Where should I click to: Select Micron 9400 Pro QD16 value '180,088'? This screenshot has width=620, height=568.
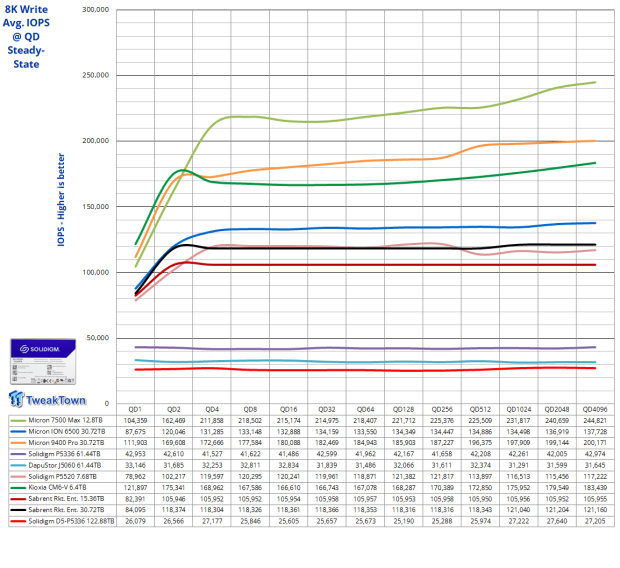click(x=289, y=443)
